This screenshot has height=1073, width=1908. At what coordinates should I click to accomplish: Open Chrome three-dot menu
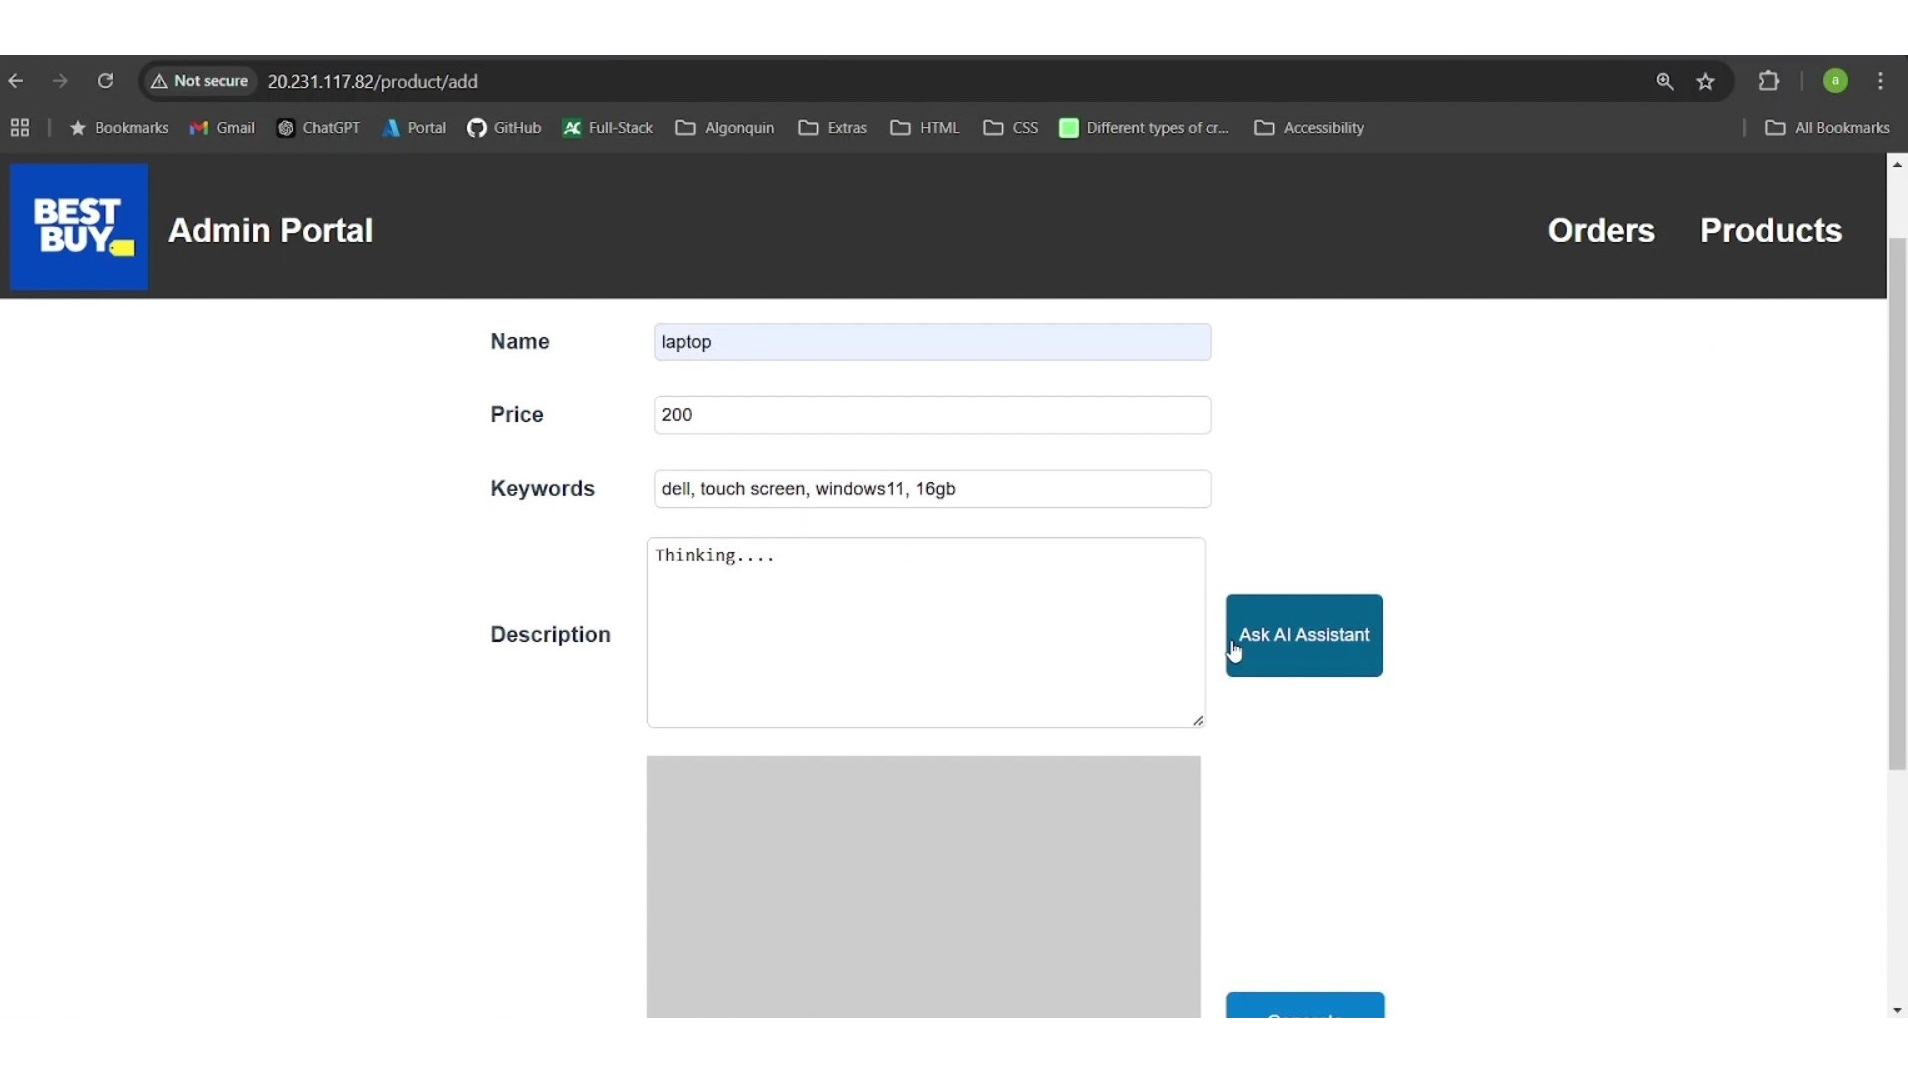(x=1881, y=81)
